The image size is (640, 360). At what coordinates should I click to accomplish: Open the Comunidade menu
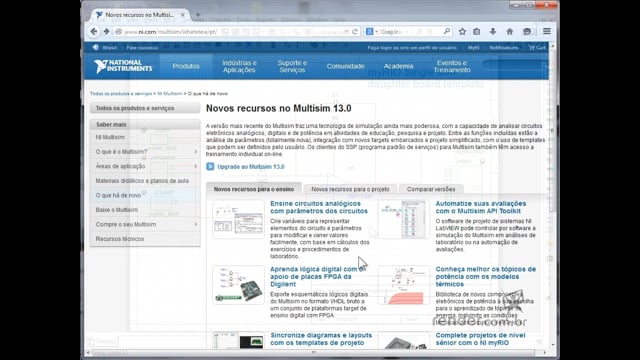pos(345,66)
